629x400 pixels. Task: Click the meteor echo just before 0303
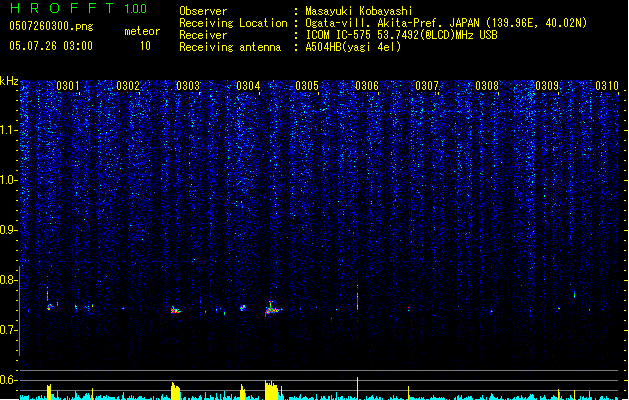(x=176, y=310)
